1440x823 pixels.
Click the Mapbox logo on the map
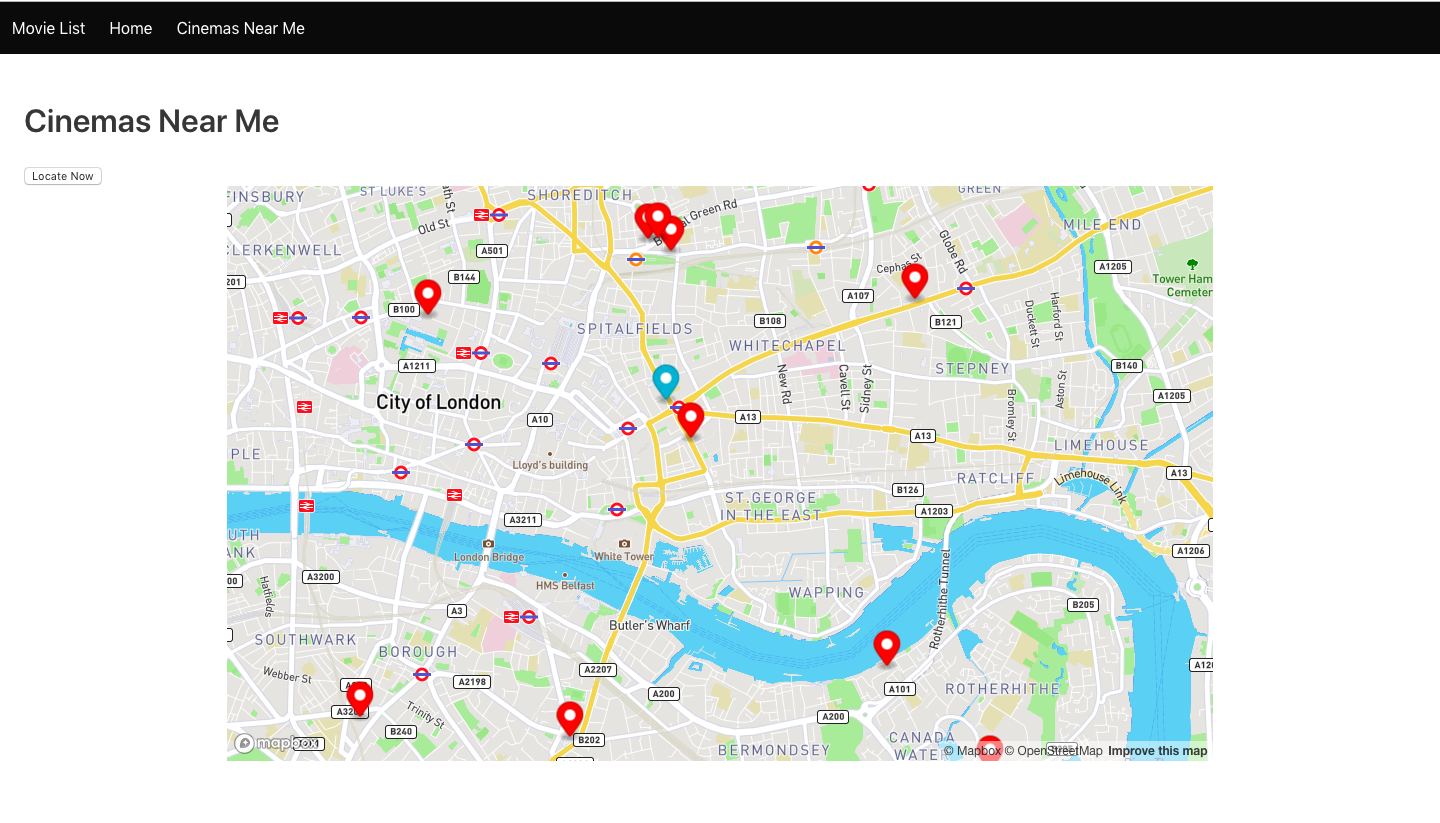pos(277,743)
